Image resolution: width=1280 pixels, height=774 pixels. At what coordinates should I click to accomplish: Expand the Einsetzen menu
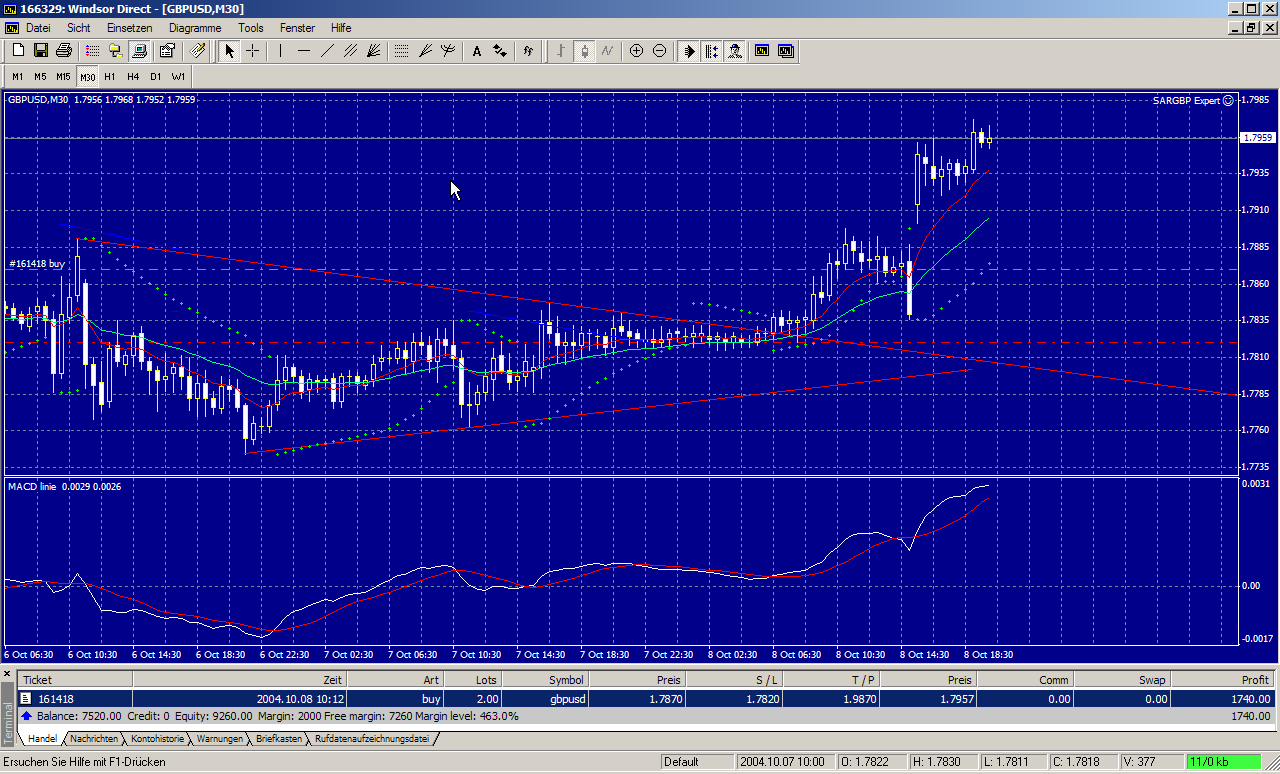pos(130,28)
